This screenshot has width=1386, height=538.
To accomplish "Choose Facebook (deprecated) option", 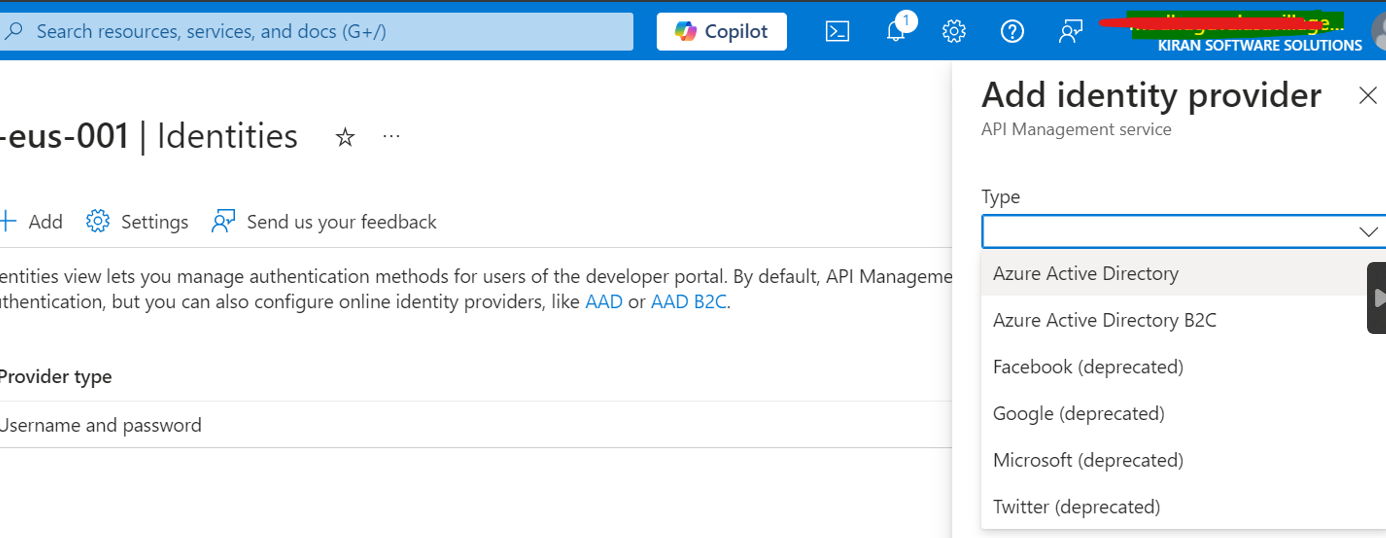I will (x=1183, y=367).
